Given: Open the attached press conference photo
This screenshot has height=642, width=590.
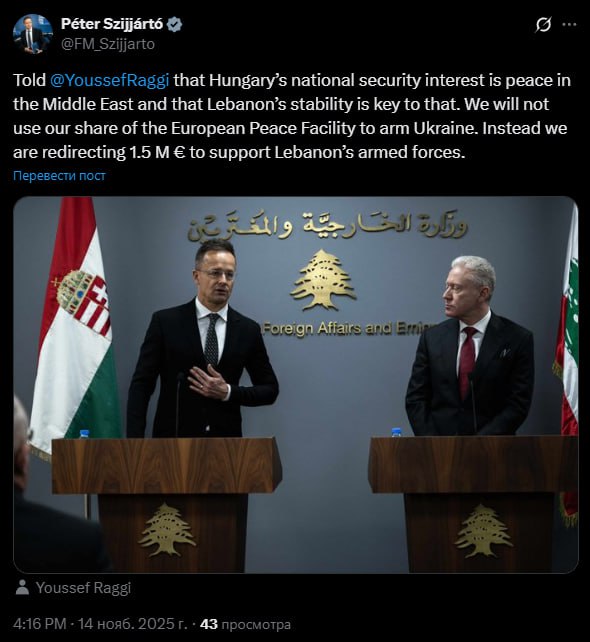Looking at the screenshot, I should pos(296,384).
